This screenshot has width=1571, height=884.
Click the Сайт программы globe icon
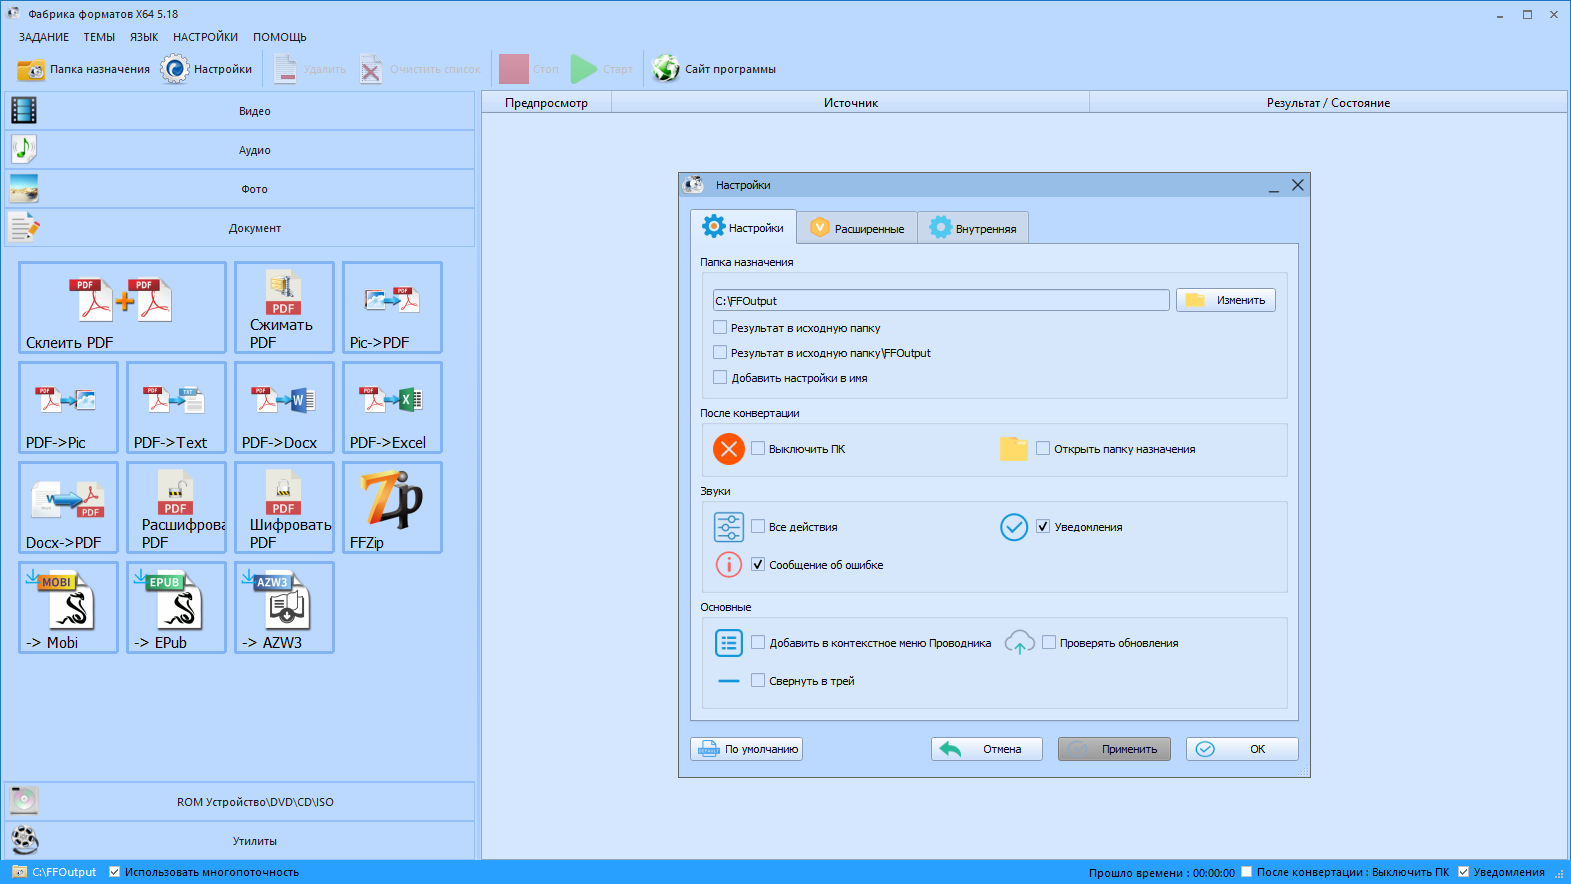pyautogui.click(x=666, y=69)
